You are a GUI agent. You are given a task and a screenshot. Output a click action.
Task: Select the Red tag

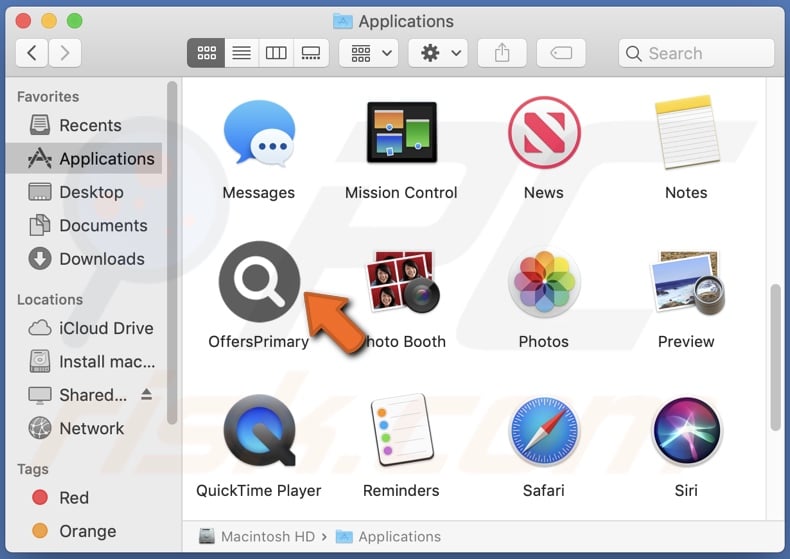84,498
